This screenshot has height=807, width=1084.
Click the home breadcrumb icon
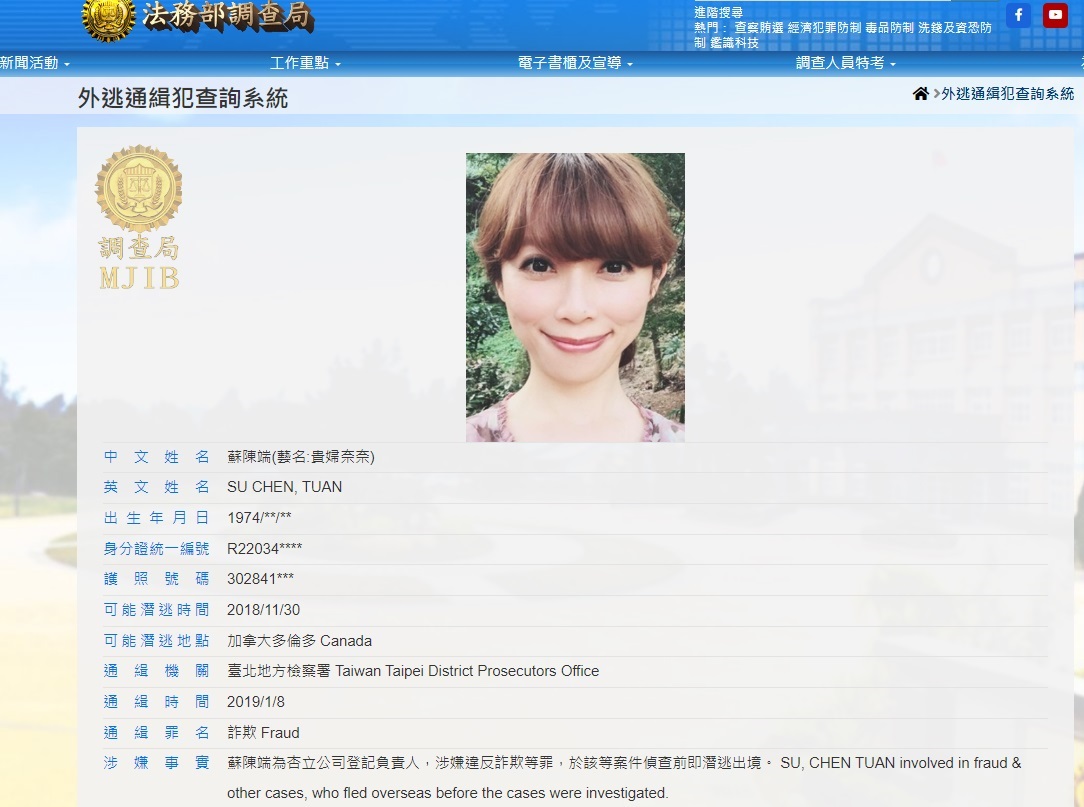[x=920, y=93]
